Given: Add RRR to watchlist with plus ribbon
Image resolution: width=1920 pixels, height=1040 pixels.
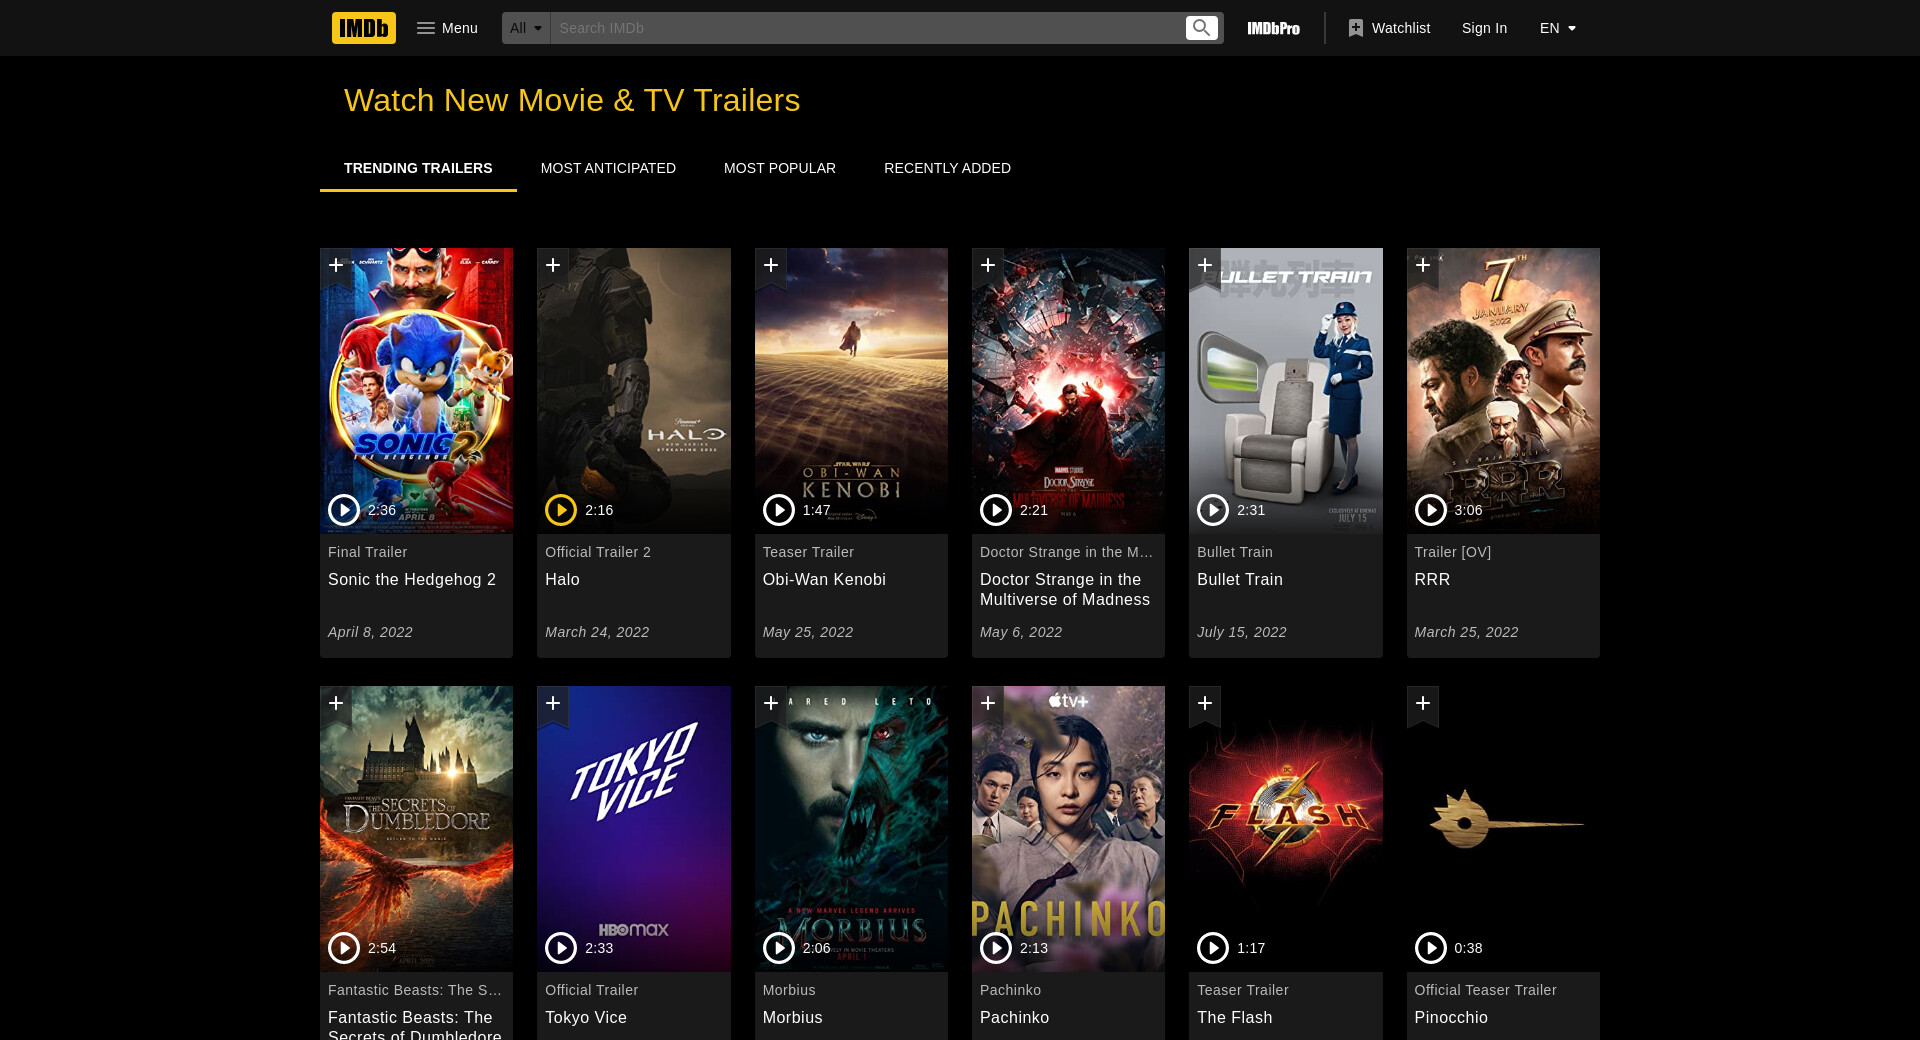Looking at the screenshot, I should click(x=1423, y=266).
